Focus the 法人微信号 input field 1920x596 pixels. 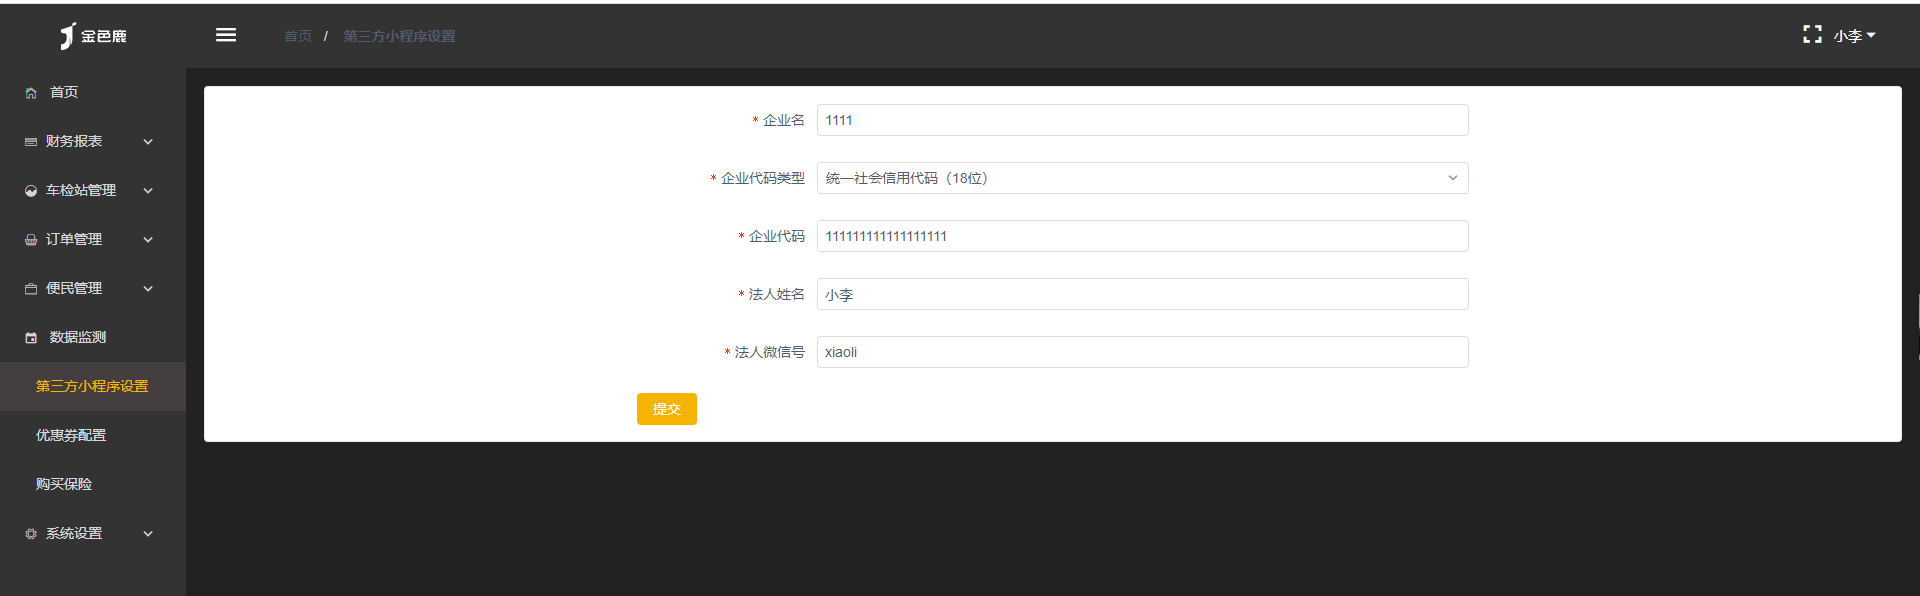tap(1142, 352)
